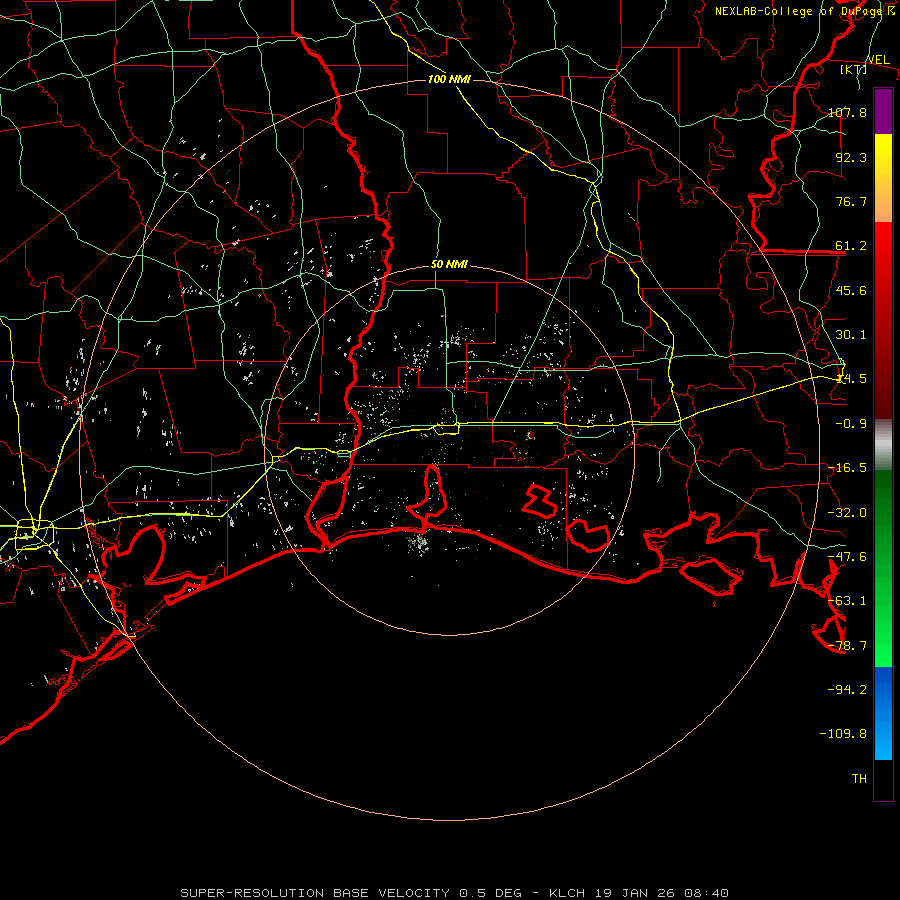Click the 100 NMI range ring label
900x900 pixels.
449,79
